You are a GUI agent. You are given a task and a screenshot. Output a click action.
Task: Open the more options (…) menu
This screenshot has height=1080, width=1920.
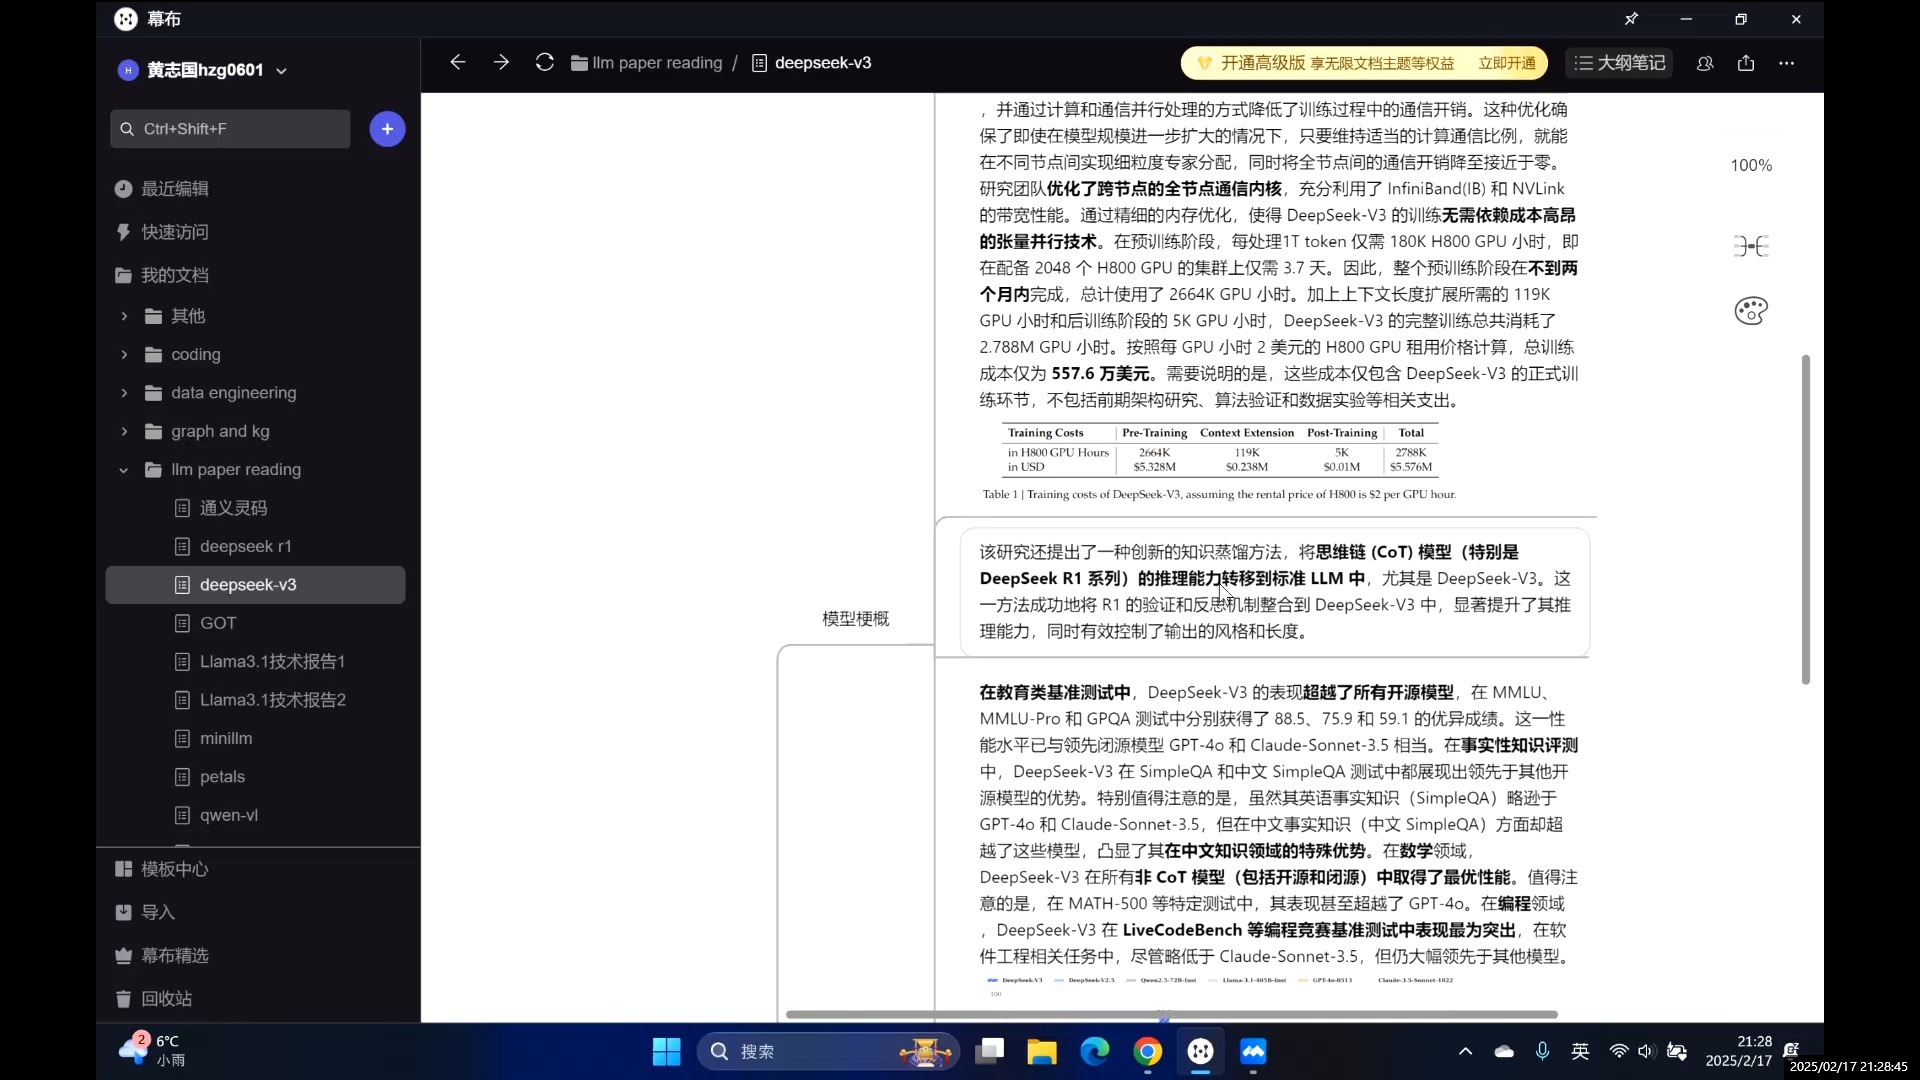pyautogui.click(x=1788, y=63)
